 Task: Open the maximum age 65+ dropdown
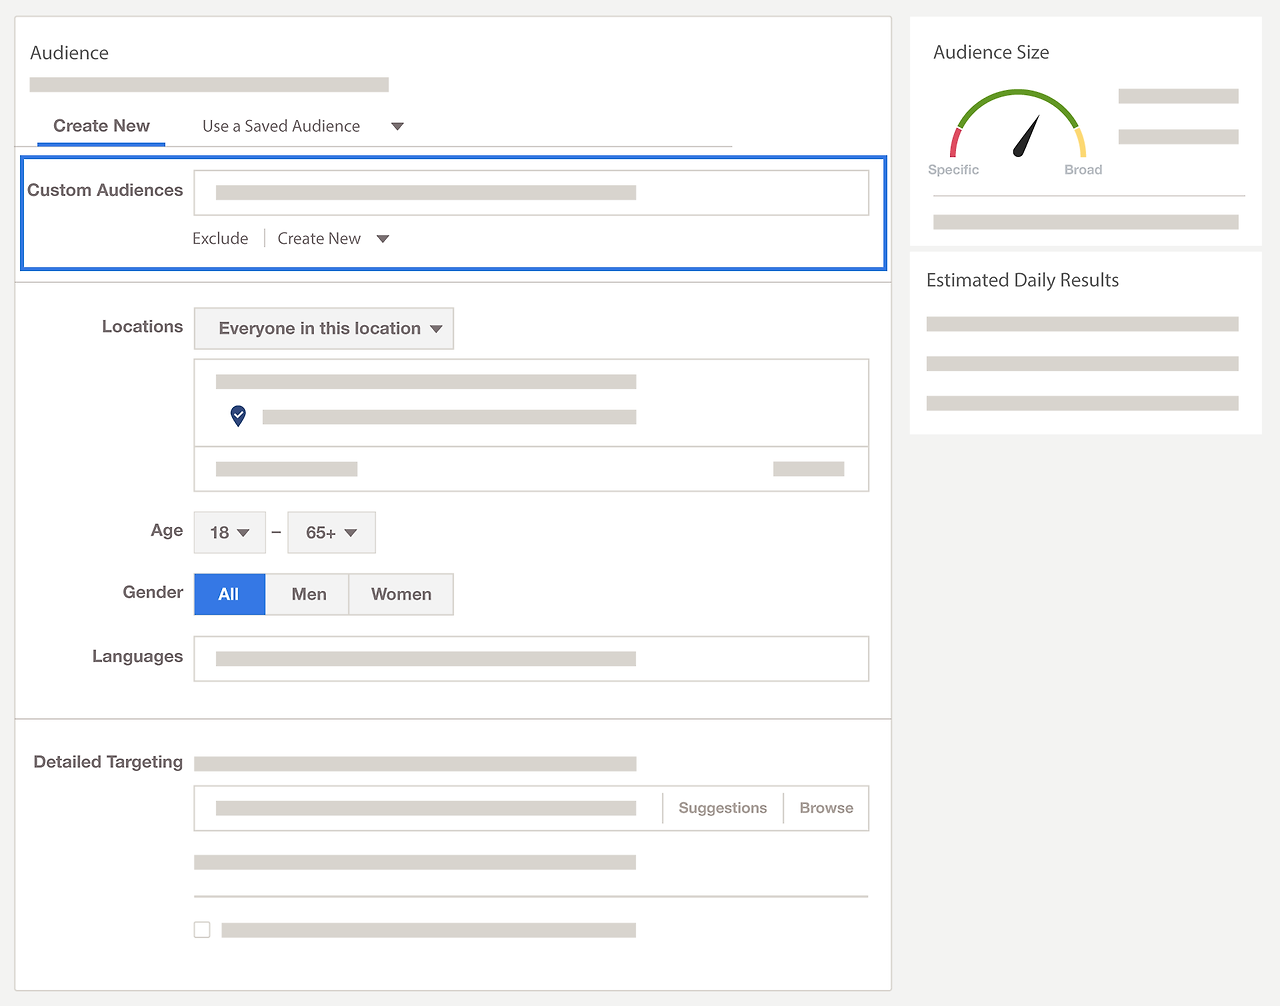[332, 533]
